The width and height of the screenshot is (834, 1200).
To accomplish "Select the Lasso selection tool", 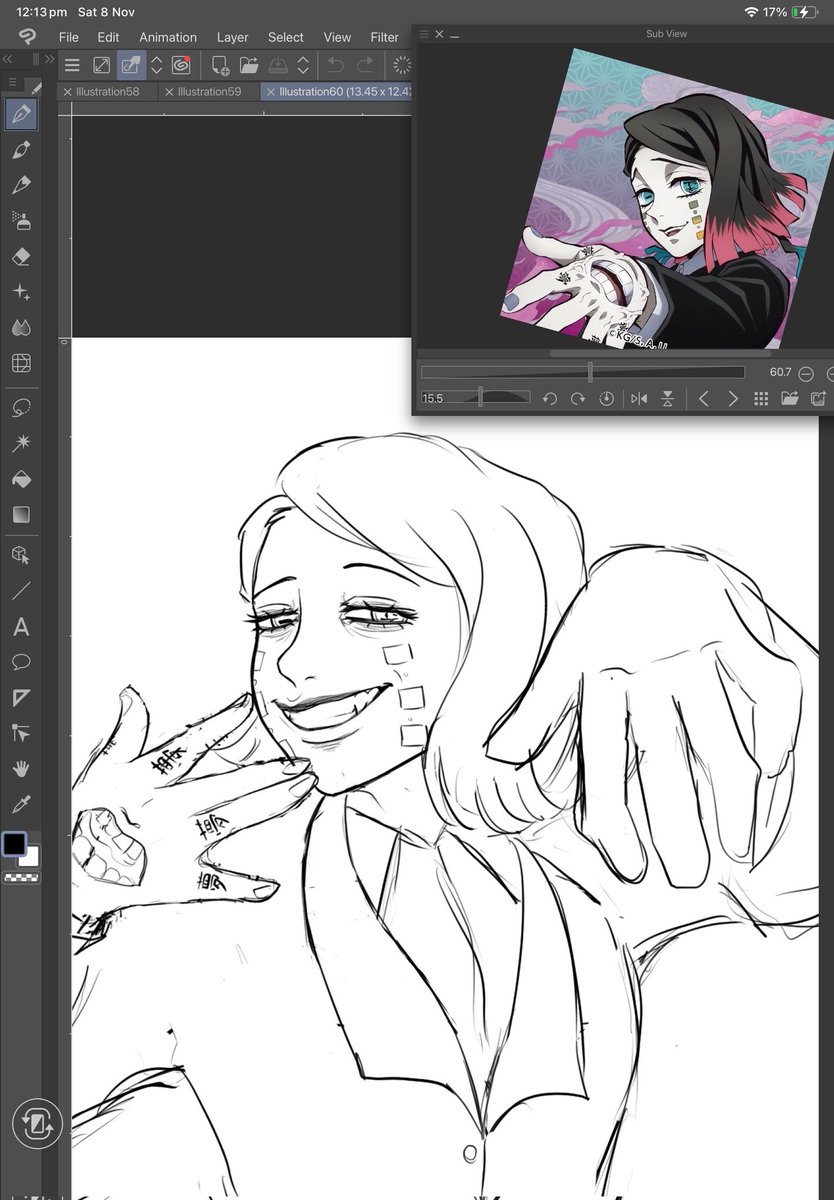I will 21,408.
